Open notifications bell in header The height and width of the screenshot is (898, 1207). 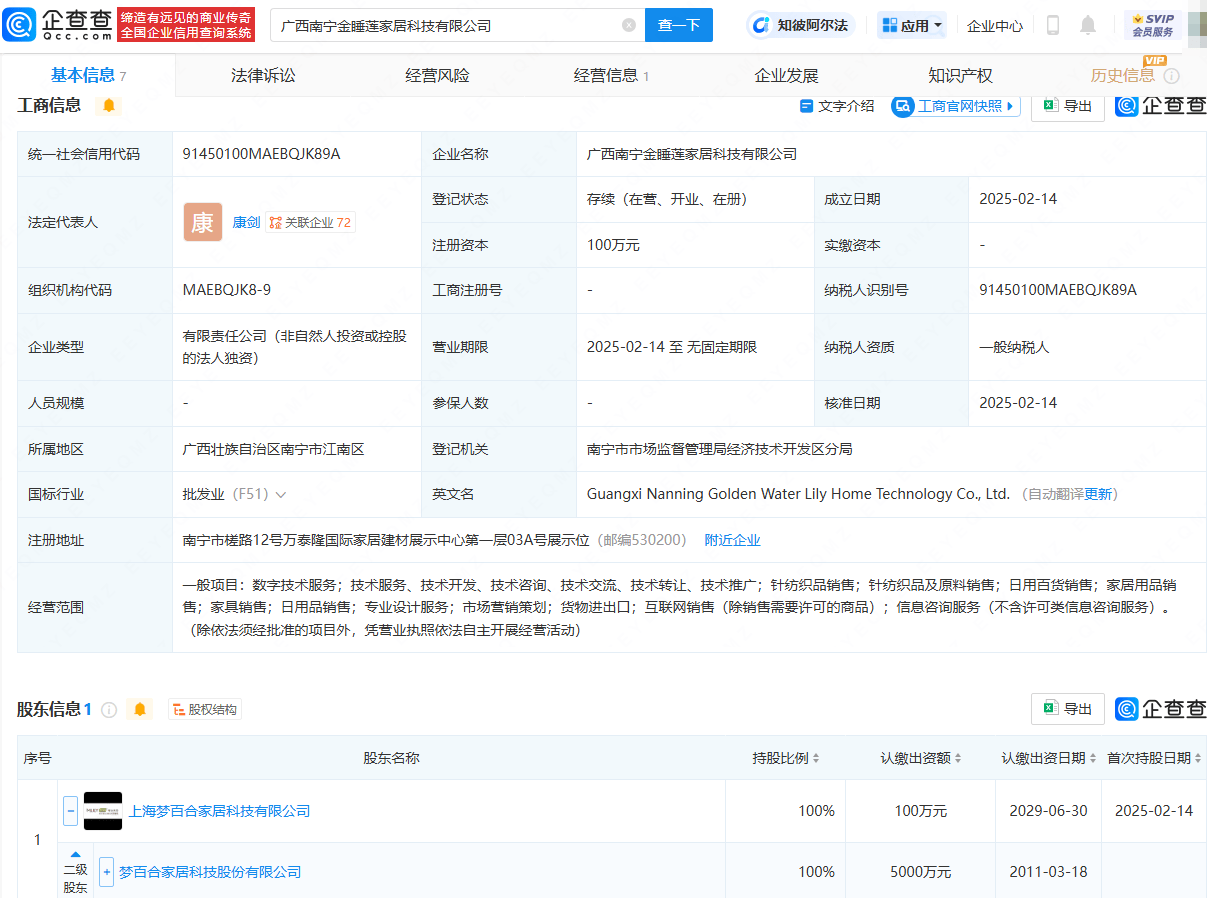[x=1088, y=25]
